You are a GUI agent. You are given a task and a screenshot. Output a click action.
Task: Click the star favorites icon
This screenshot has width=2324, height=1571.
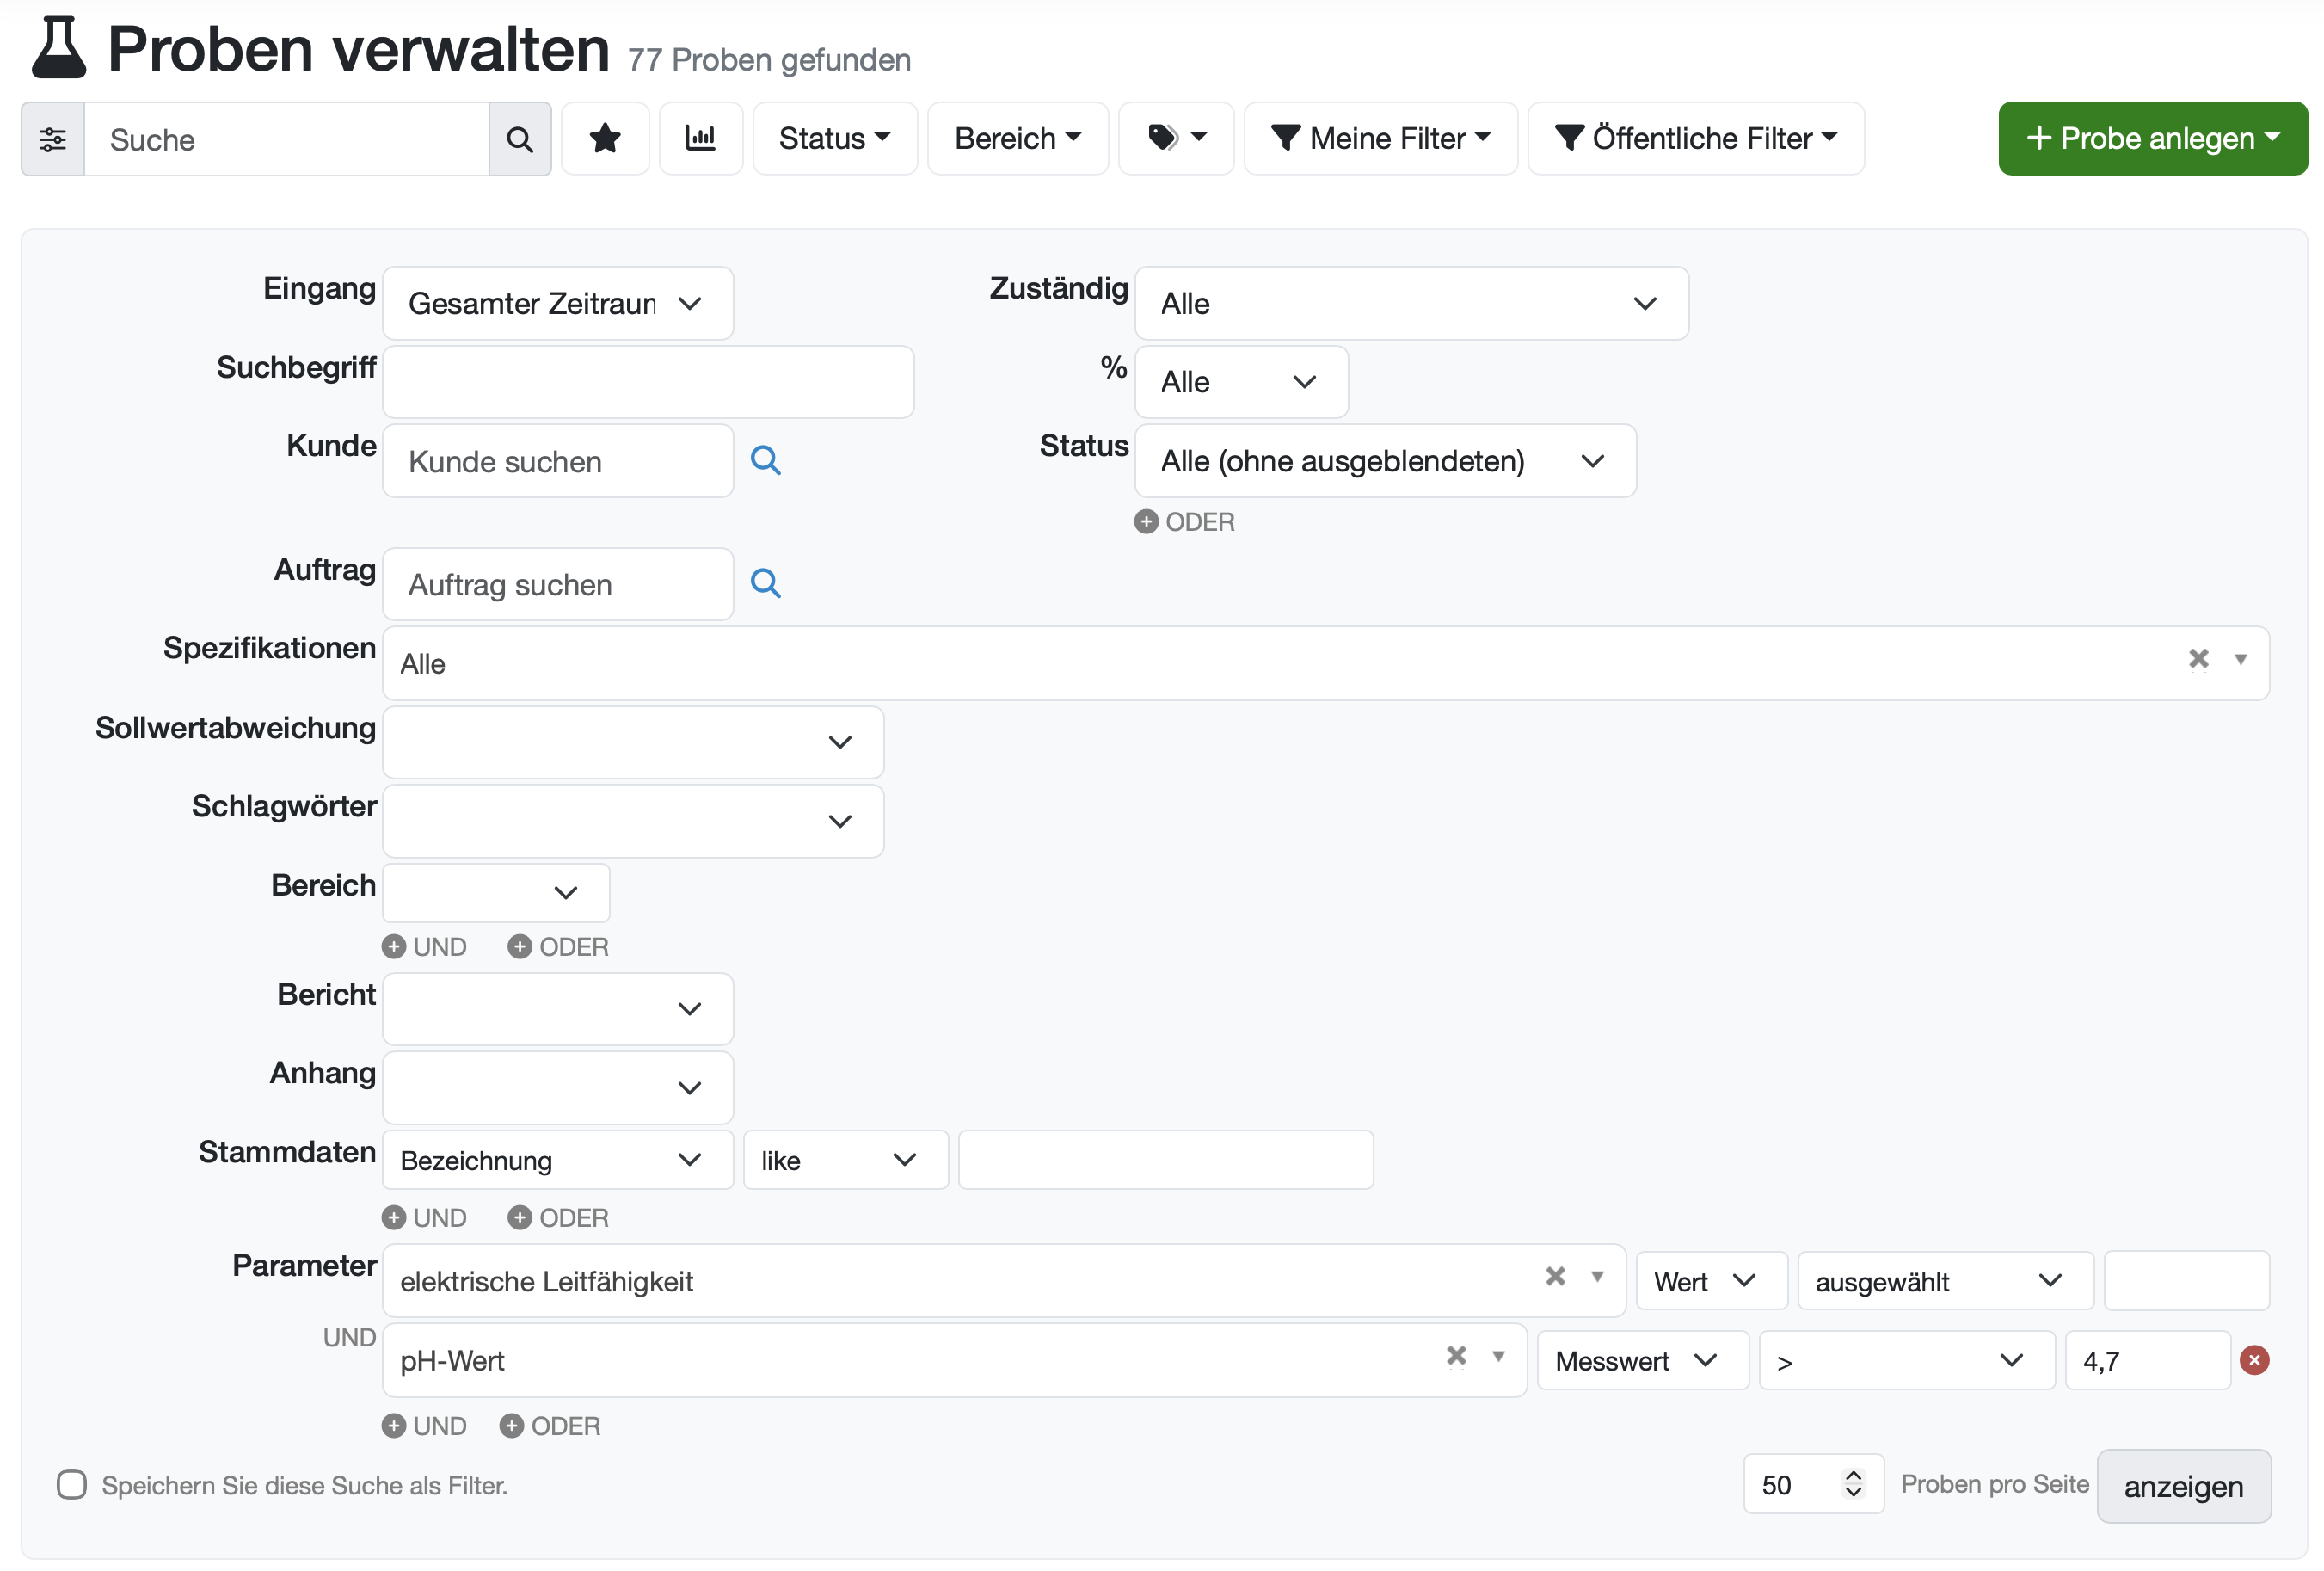[605, 139]
